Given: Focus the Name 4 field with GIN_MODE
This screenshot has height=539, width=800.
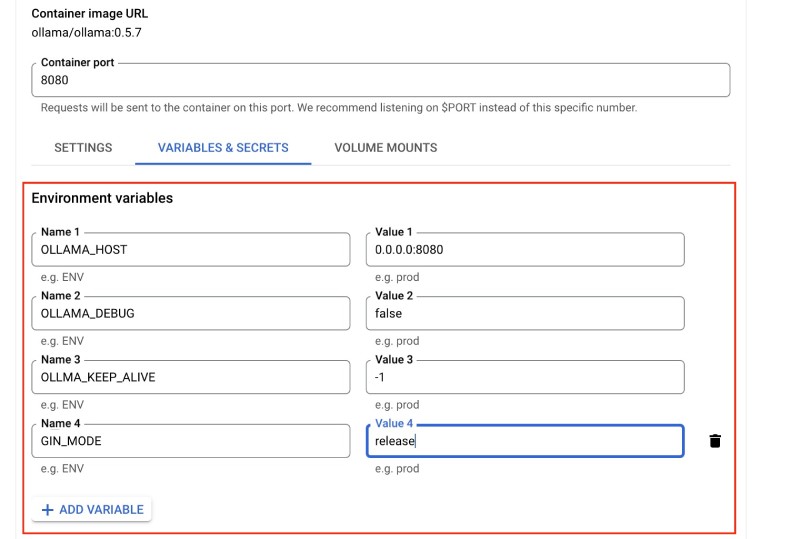Looking at the screenshot, I should pos(191,441).
